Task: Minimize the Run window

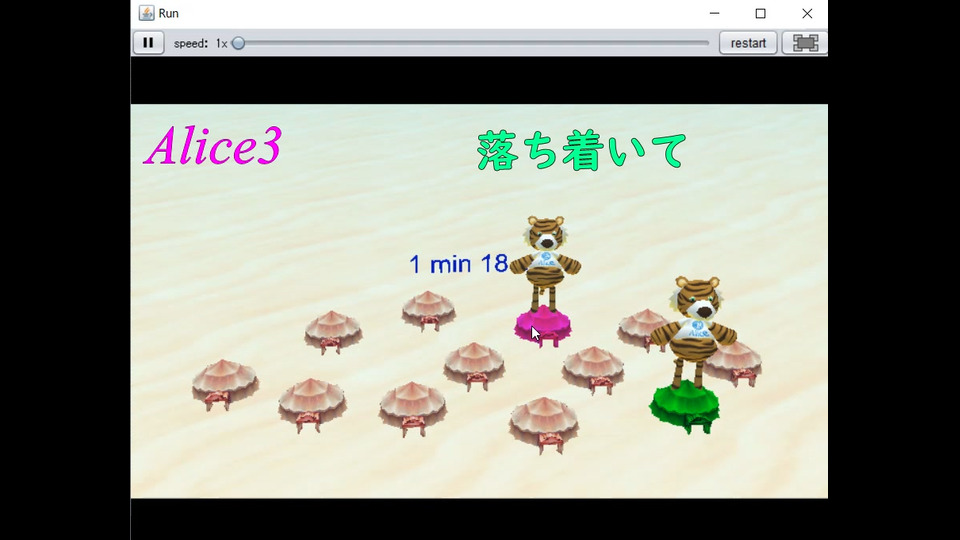Action: coord(714,13)
